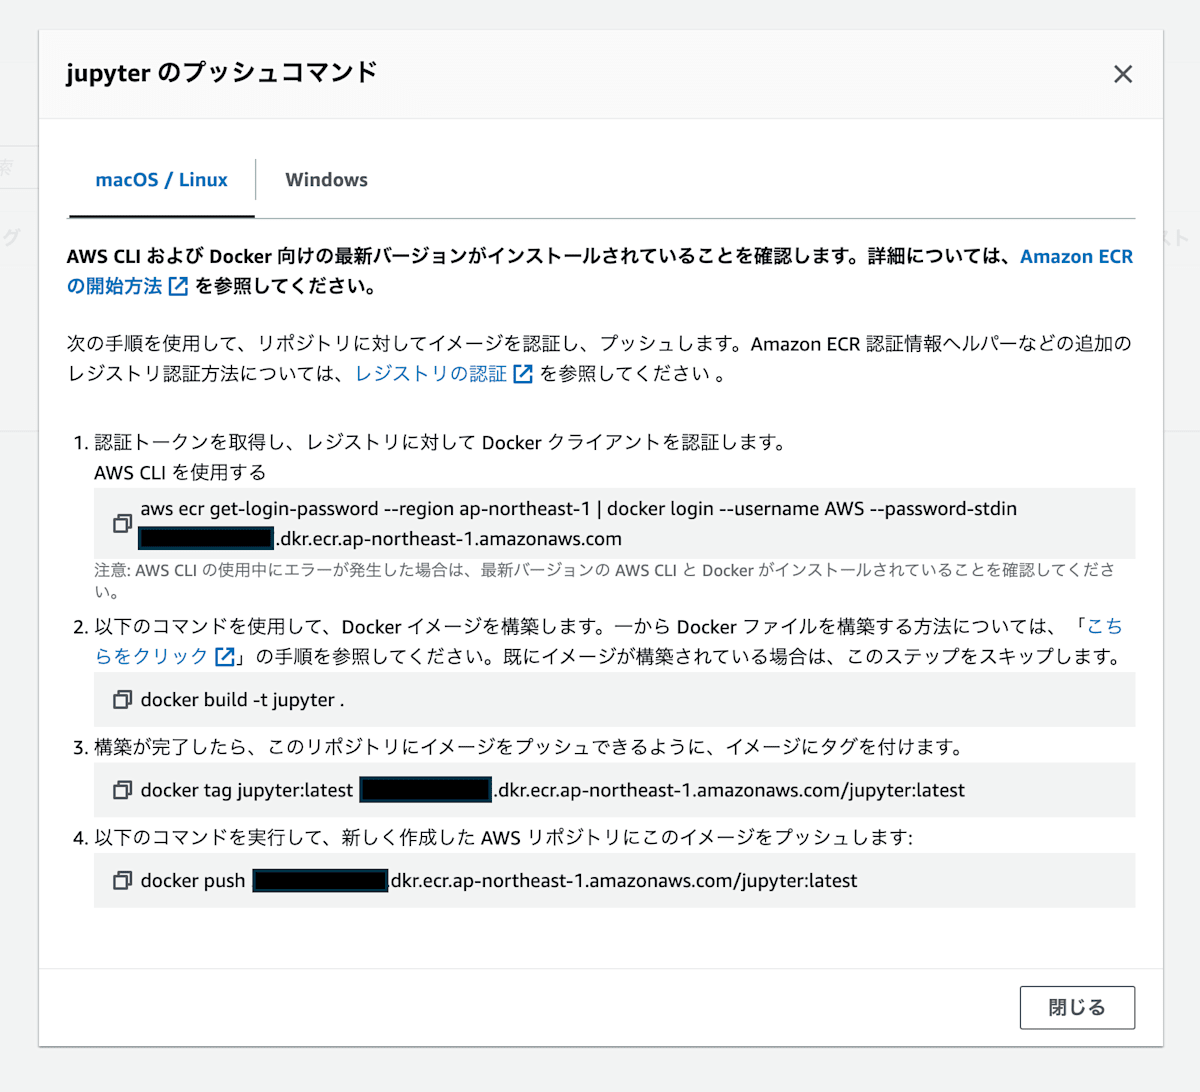Select the macOS / Linux tab
Viewport: 1200px width, 1092px height.
pyautogui.click(x=161, y=180)
